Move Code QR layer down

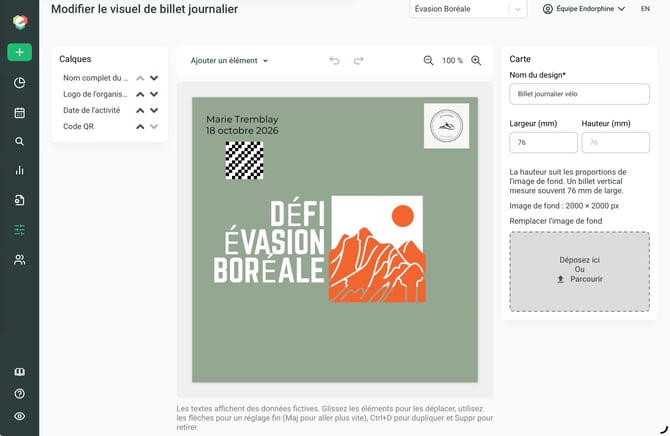tap(154, 127)
